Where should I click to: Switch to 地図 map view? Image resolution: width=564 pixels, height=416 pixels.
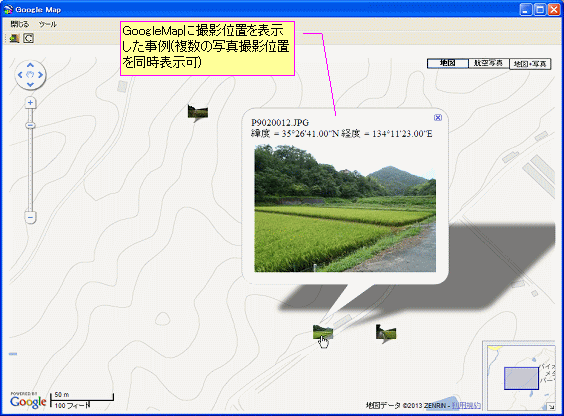[448, 63]
